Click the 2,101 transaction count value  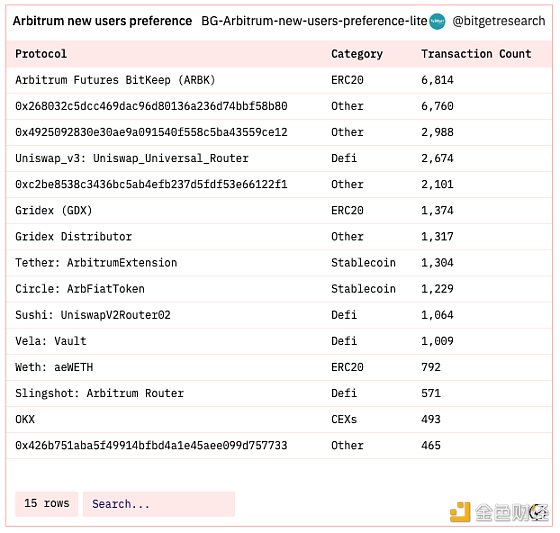tap(437, 184)
